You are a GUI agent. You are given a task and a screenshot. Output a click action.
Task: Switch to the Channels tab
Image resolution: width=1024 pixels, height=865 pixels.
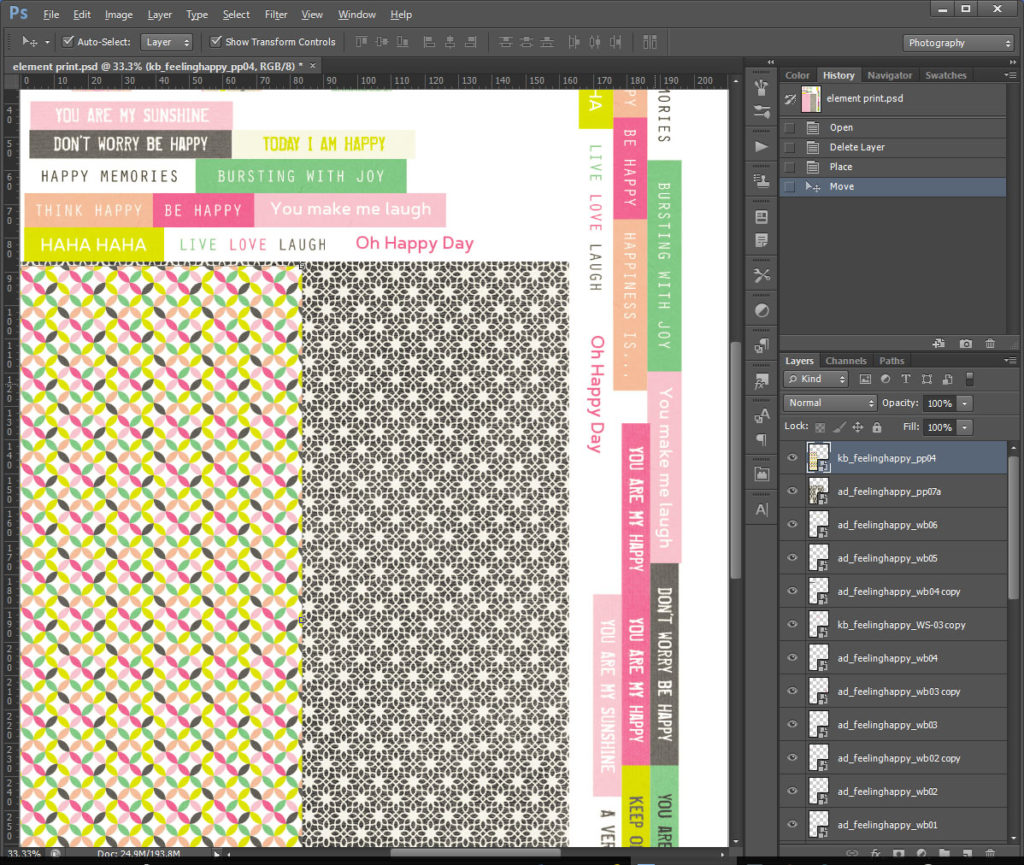click(x=845, y=361)
